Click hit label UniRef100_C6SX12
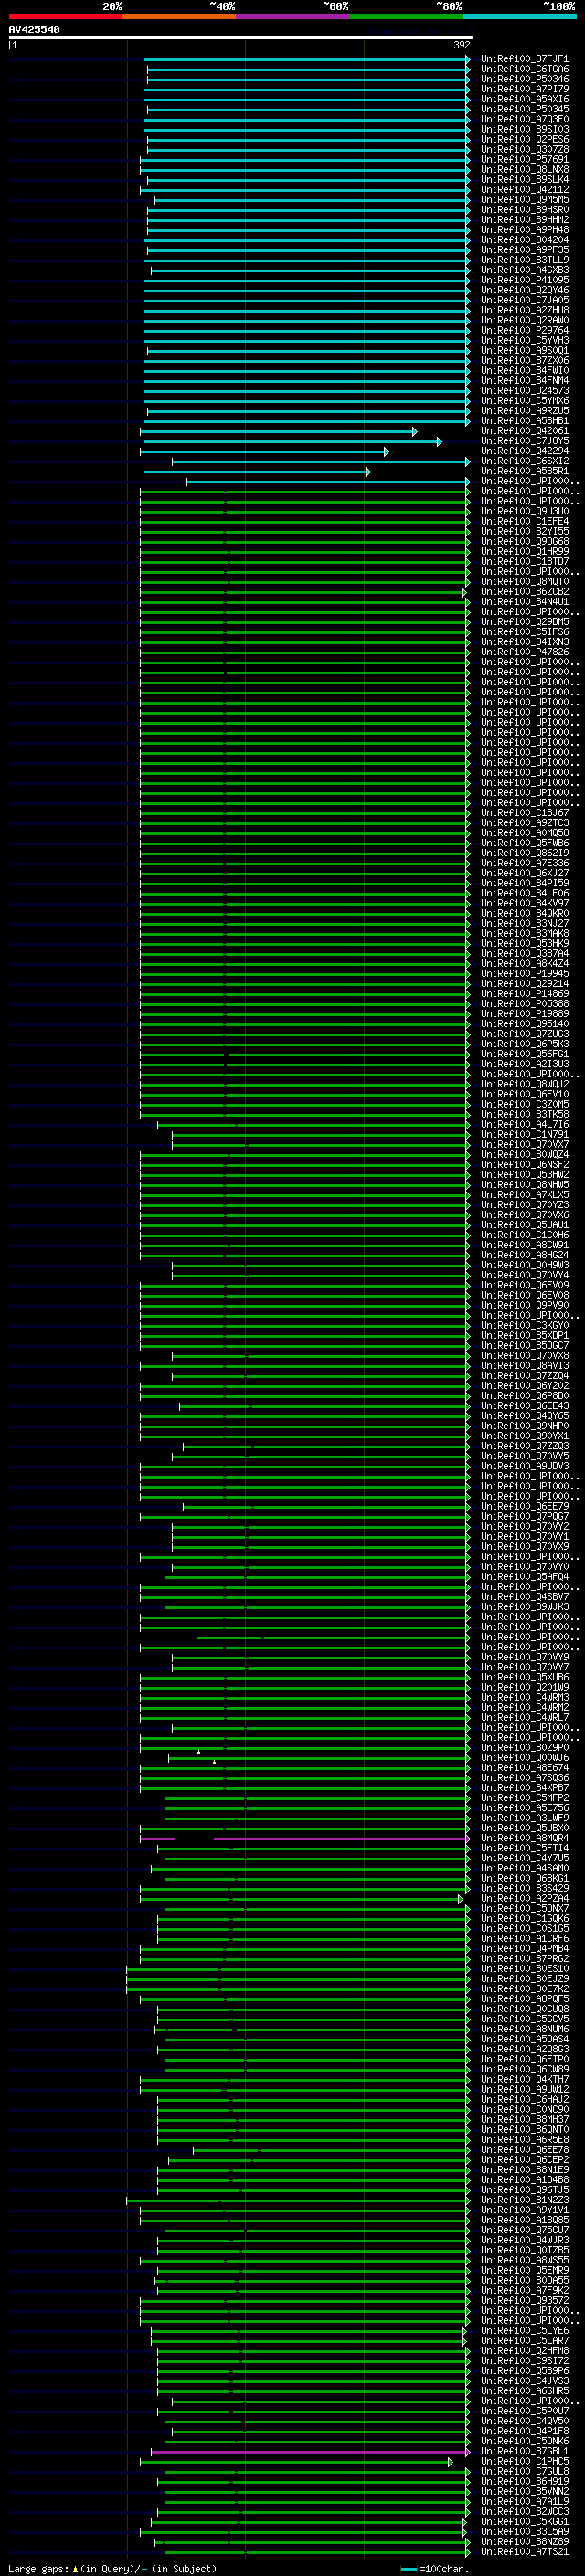Screen dimensions: 585x2576 [524, 461]
